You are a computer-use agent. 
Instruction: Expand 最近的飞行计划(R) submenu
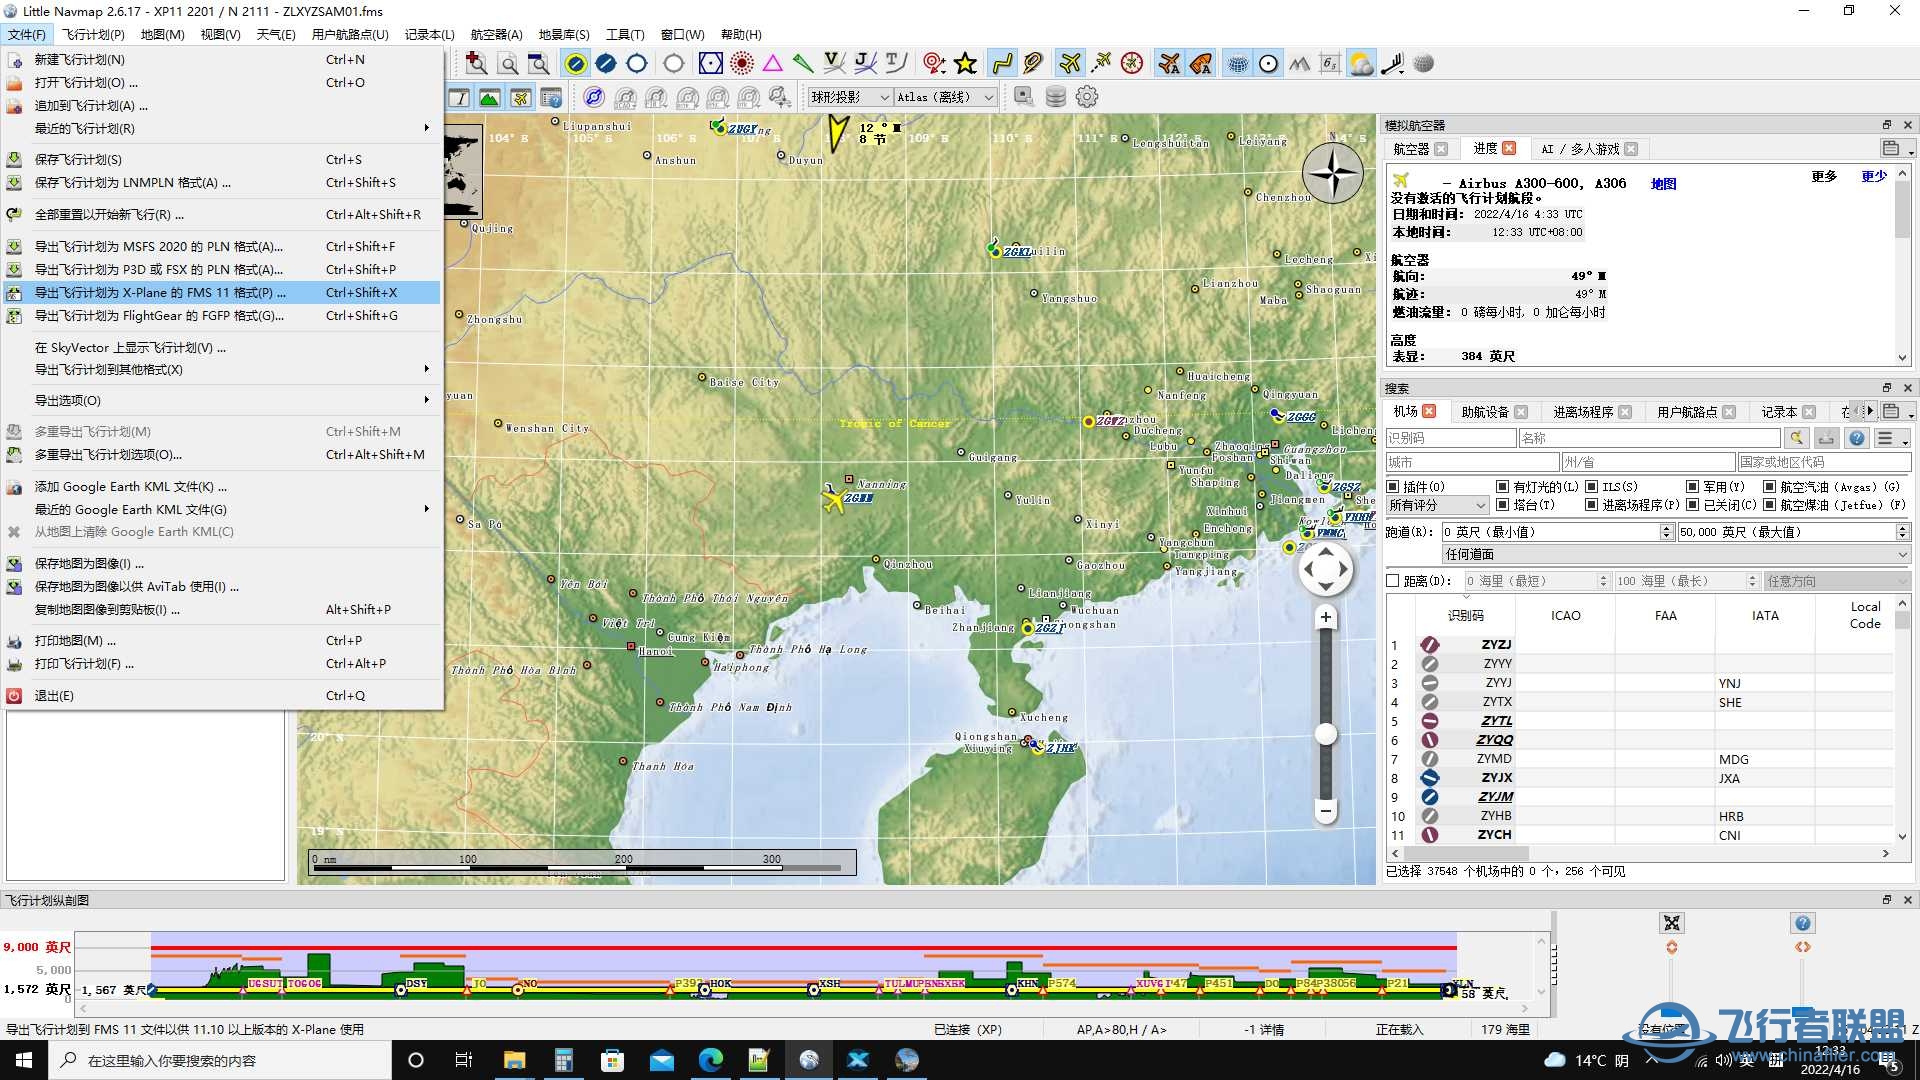coord(222,128)
